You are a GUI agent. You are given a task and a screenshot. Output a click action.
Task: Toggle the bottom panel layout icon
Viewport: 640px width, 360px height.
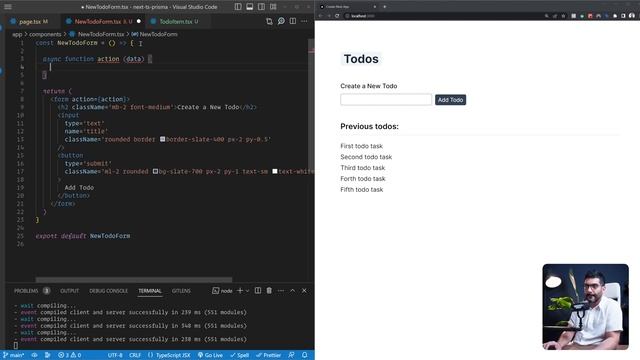click(x=249, y=7)
